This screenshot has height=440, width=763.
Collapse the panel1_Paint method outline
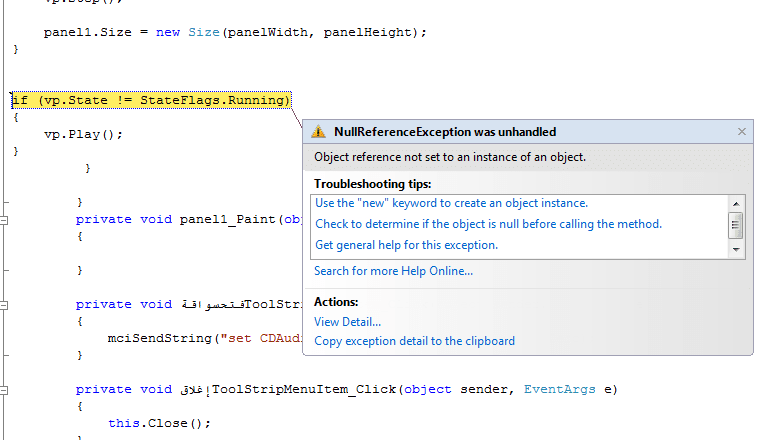(x=4, y=220)
